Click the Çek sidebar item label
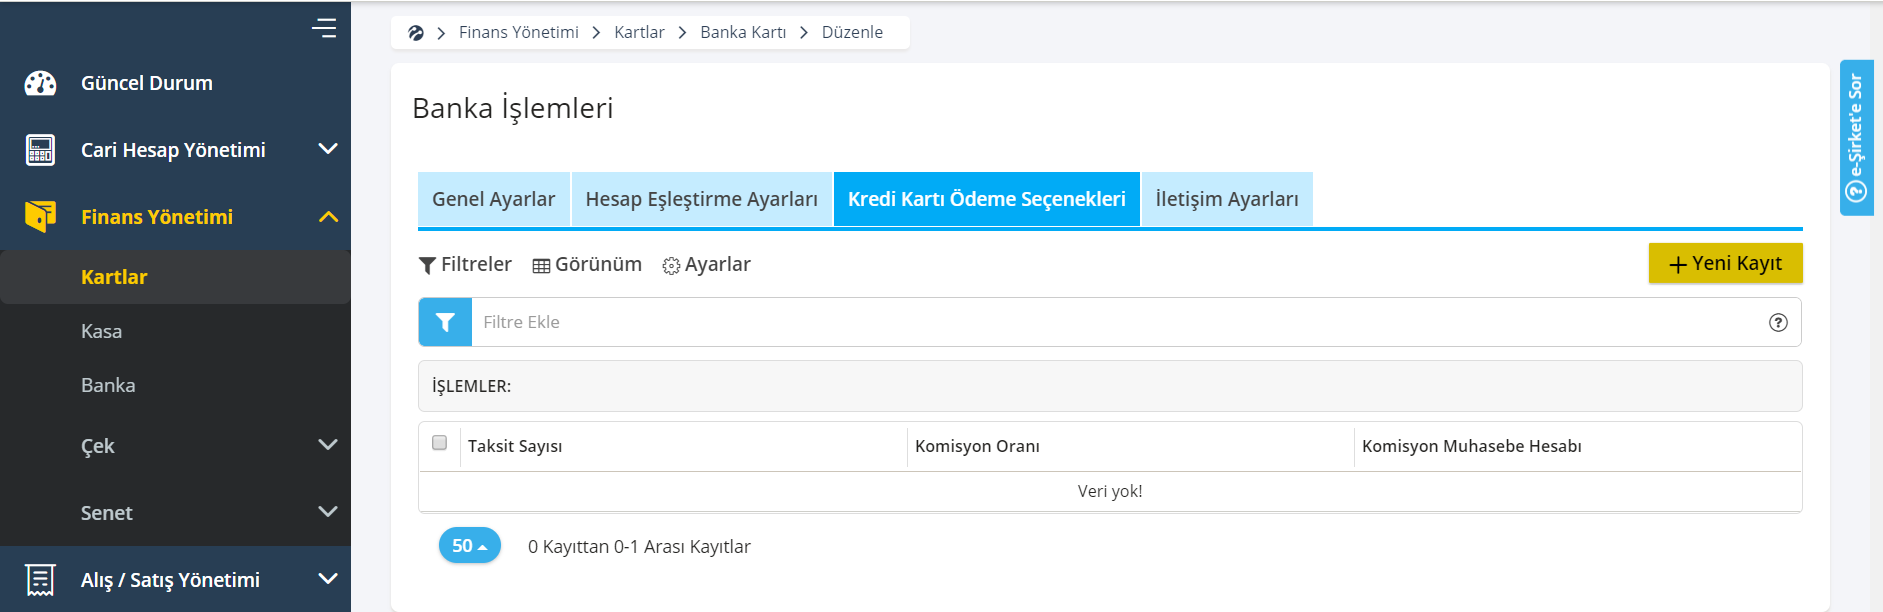The image size is (1883, 612). (x=98, y=446)
